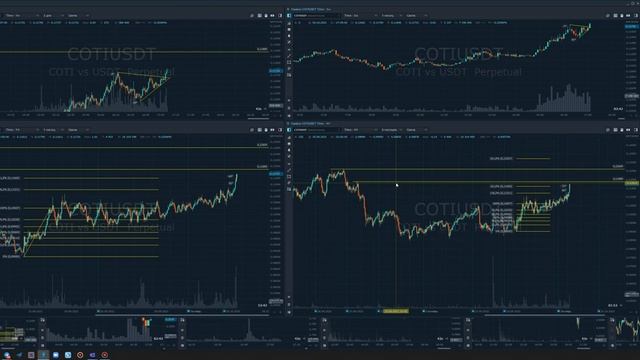Open the last red circular taskbar icon
The width and height of the screenshot is (640, 360).
(105, 355)
